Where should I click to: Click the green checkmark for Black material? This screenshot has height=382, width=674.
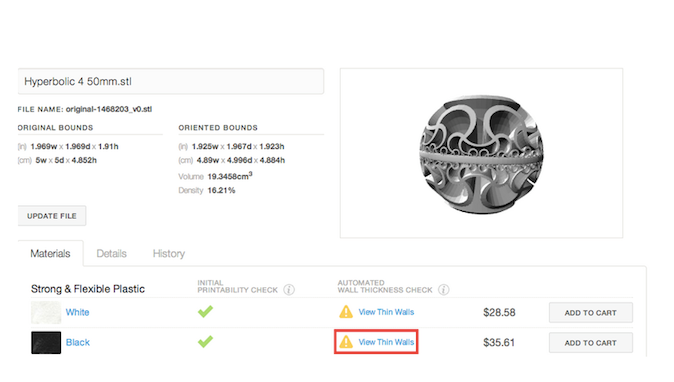(205, 342)
